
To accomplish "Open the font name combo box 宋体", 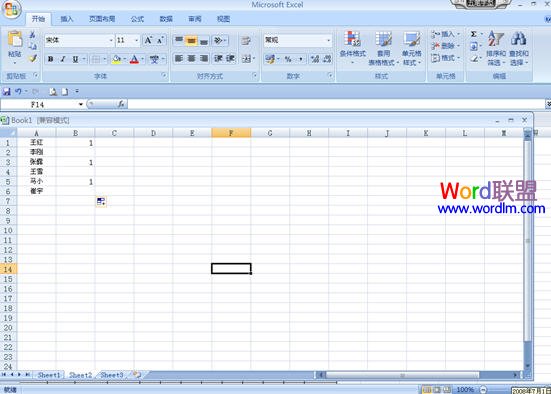I will tap(79, 40).
